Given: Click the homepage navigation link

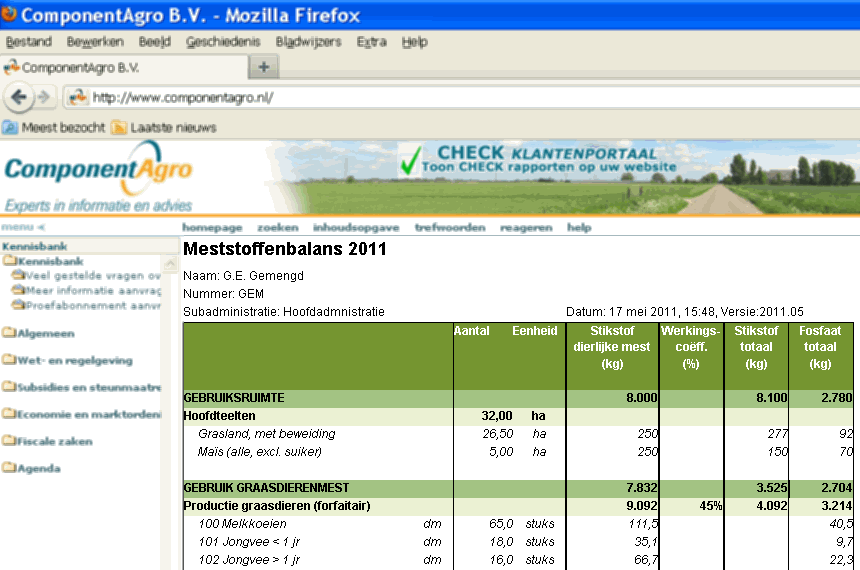Looking at the screenshot, I should (x=212, y=228).
